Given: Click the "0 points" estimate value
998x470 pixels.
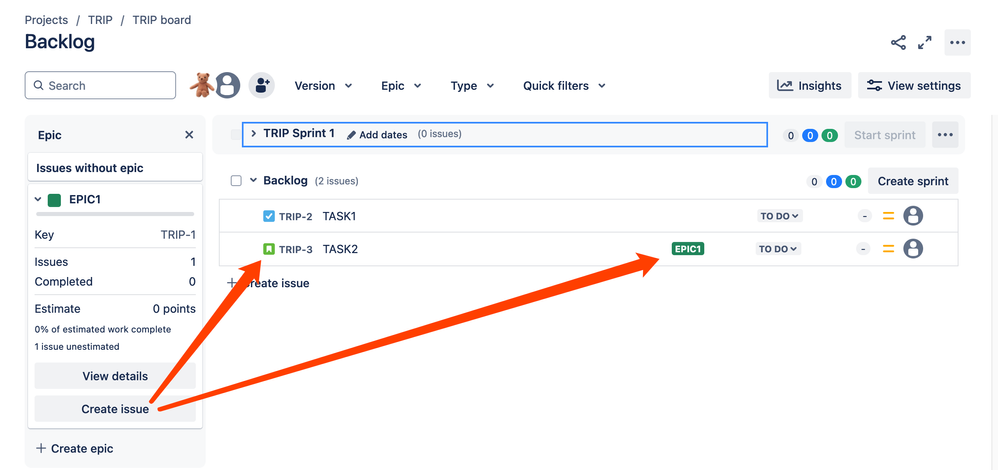Looking at the screenshot, I should pyautogui.click(x=174, y=309).
